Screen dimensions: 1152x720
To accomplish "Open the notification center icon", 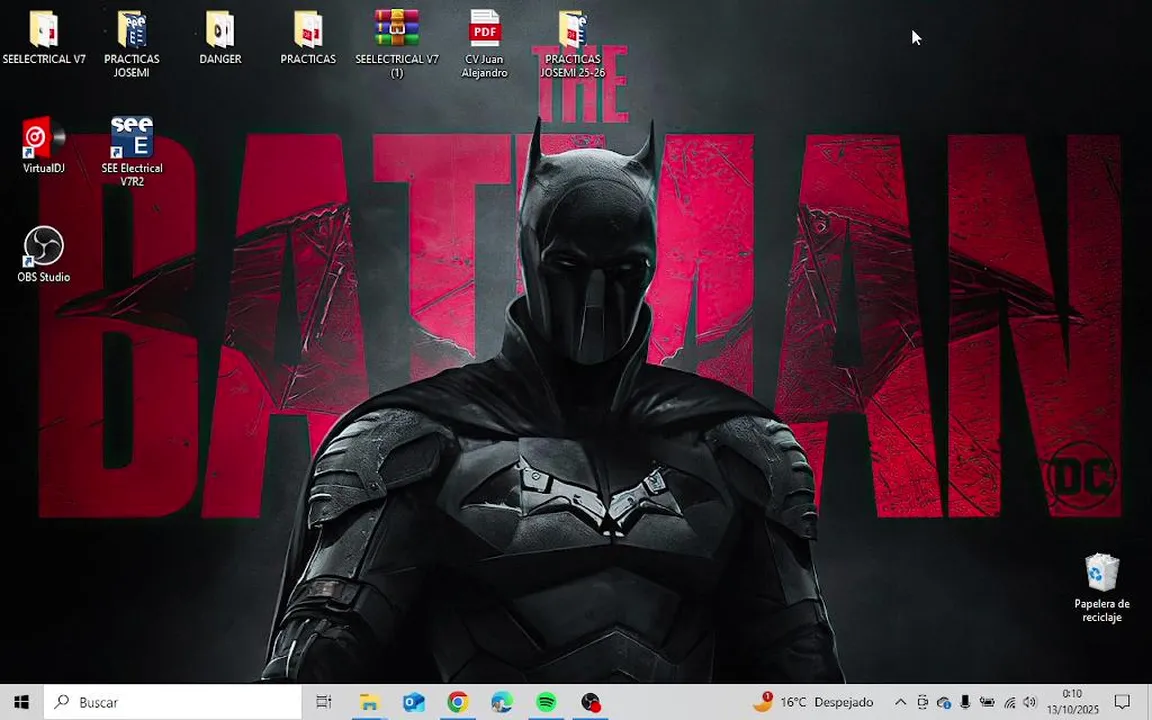I will point(1122,702).
